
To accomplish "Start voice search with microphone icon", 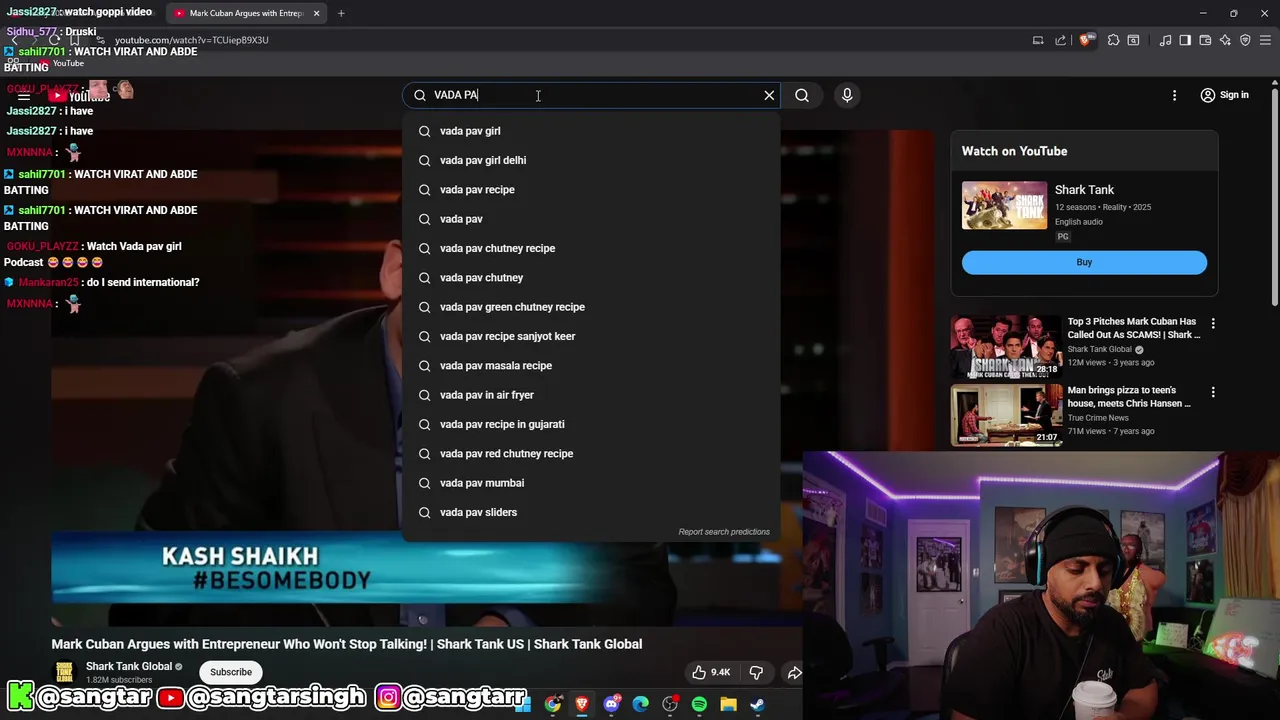I will (x=847, y=95).
